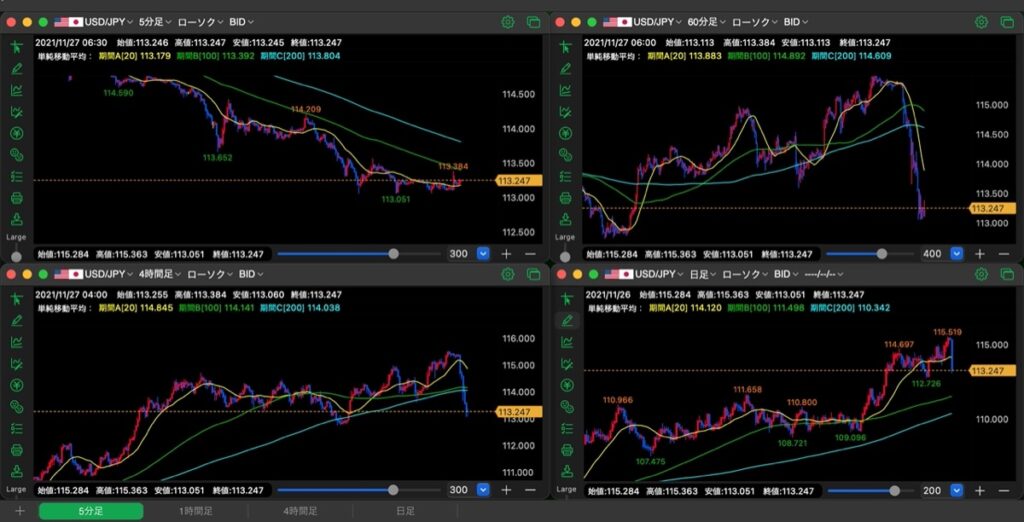
Task: Open blue dropdown next to 400 bar count
Action: [957, 253]
